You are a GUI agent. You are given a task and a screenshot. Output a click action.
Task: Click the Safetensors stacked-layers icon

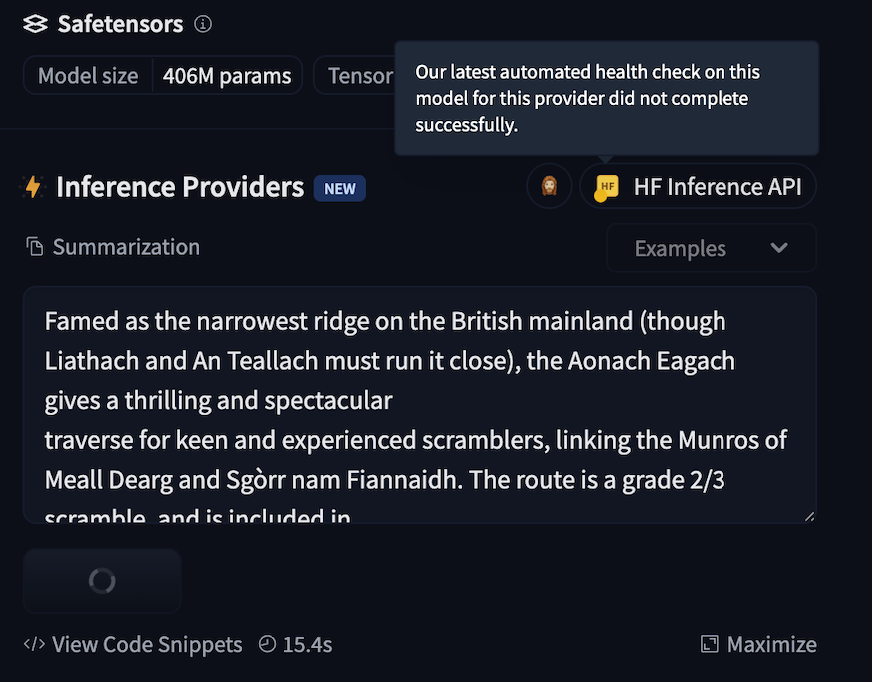(x=35, y=24)
